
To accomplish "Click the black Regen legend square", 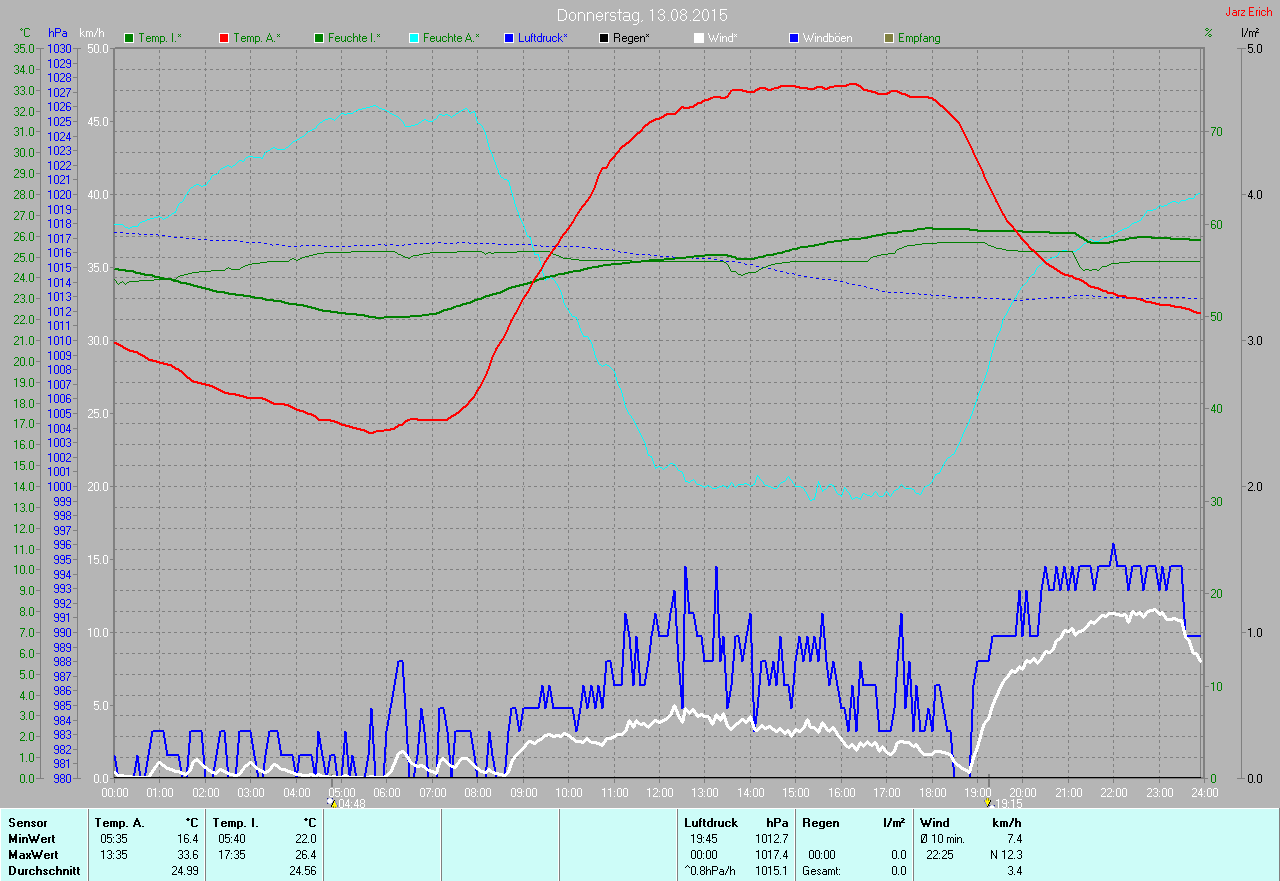I will point(603,38).
